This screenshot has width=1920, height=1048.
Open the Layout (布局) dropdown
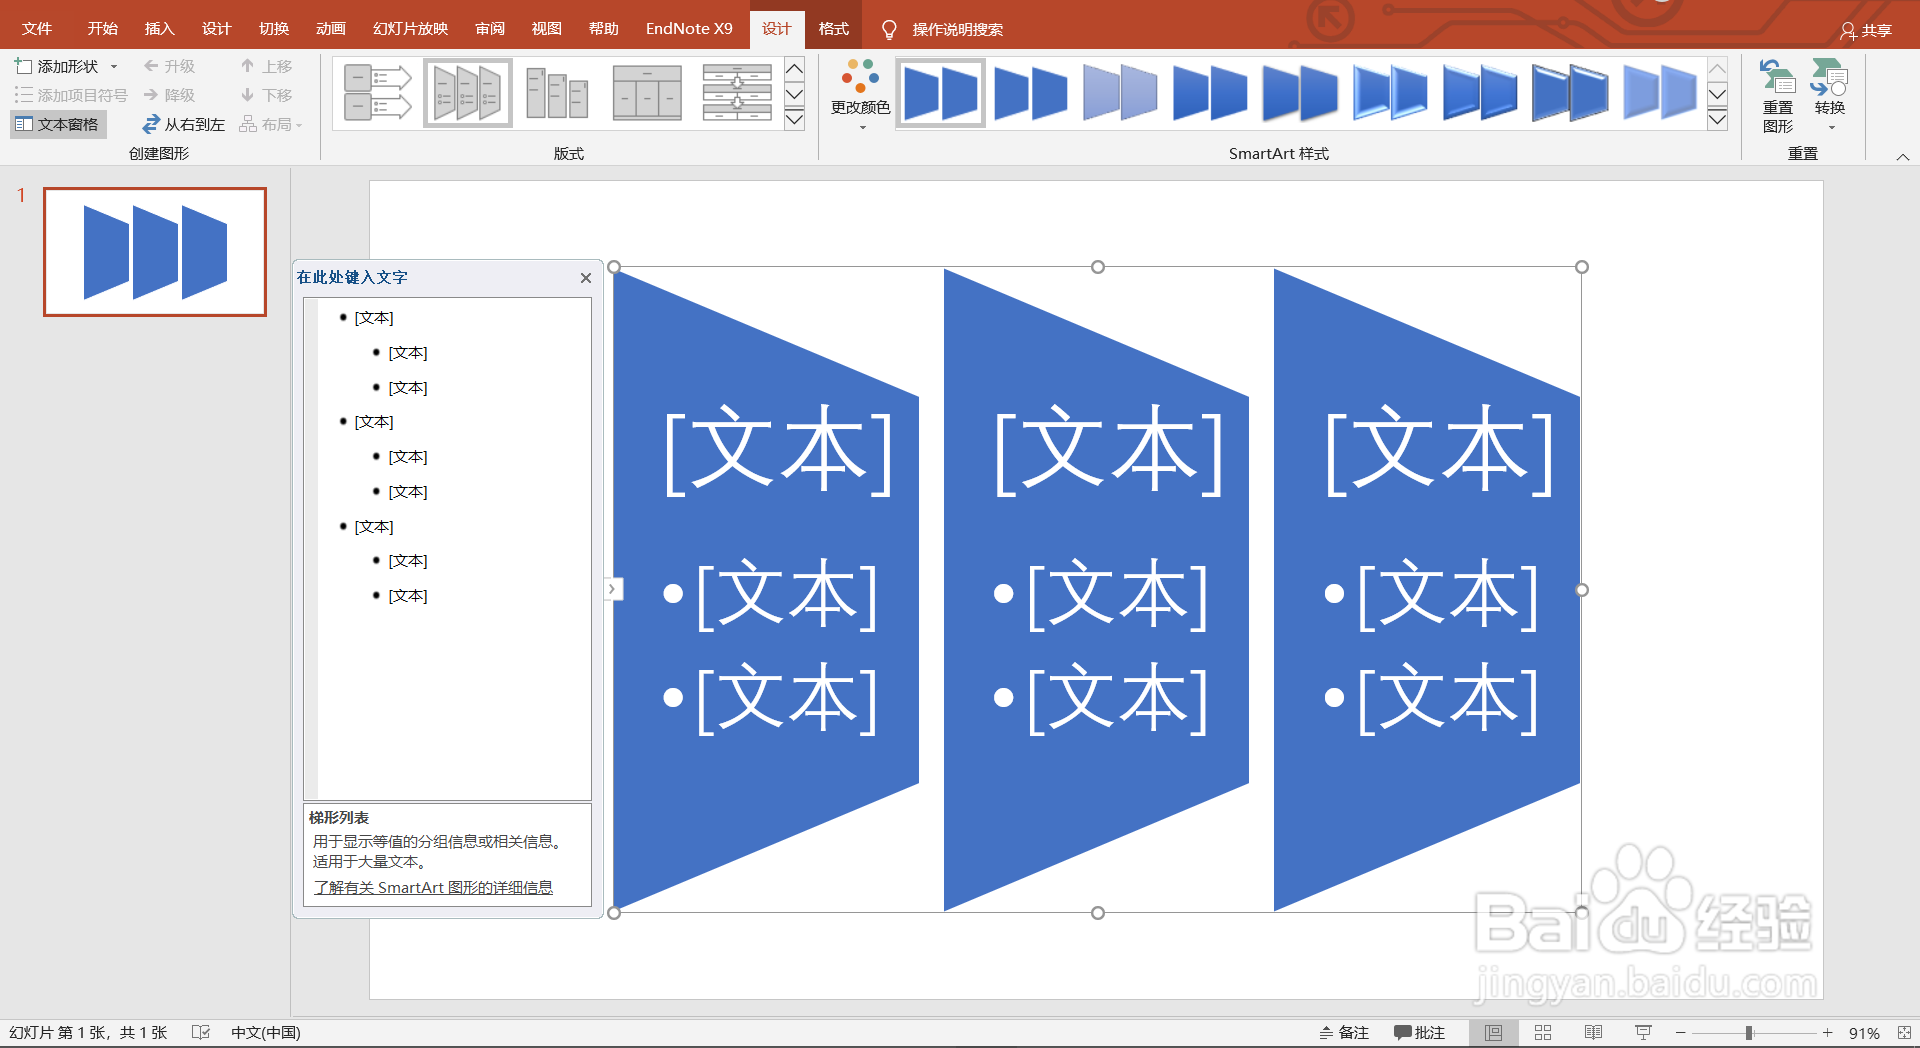[271, 124]
